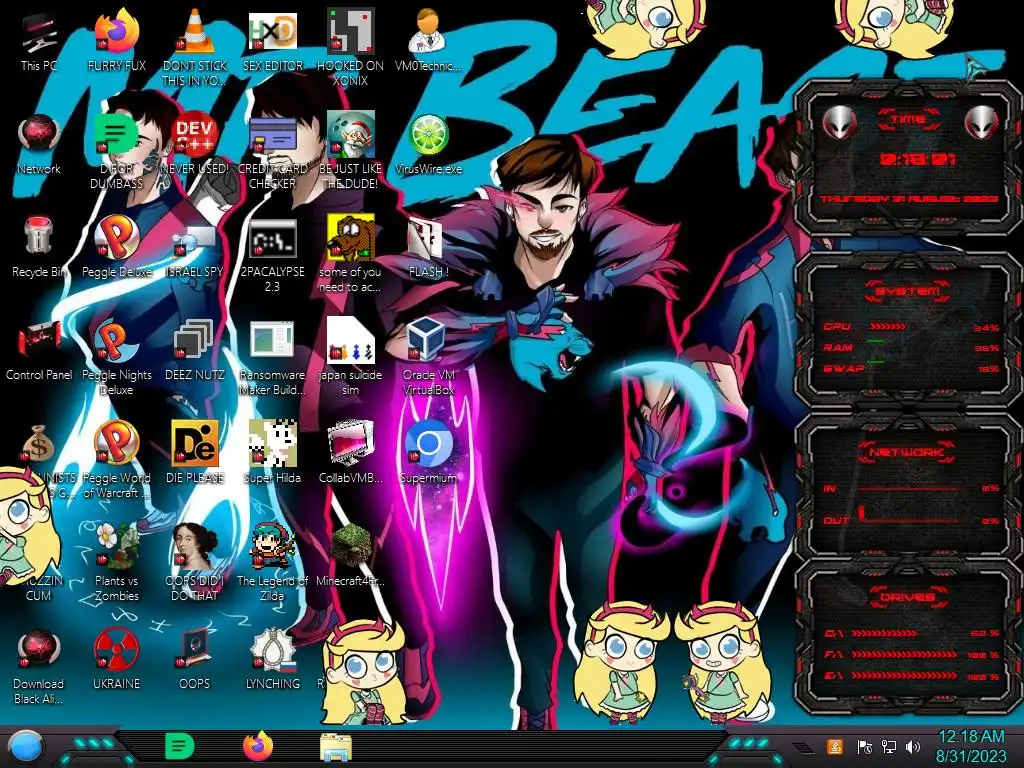This screenshot has height=768, width=1024.
Task: Open the OOPS desktop shortcut
Action: (195, 660)
